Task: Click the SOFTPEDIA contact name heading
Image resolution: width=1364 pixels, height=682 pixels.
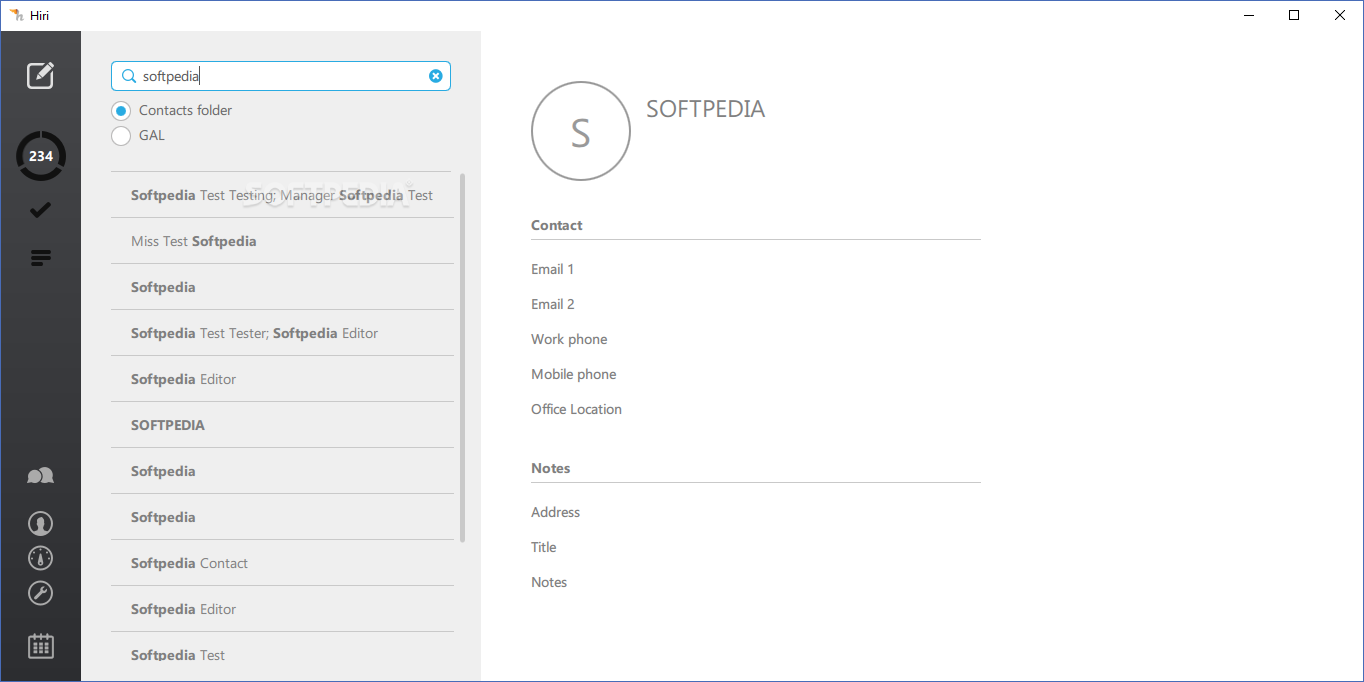Action: [706, 109]
